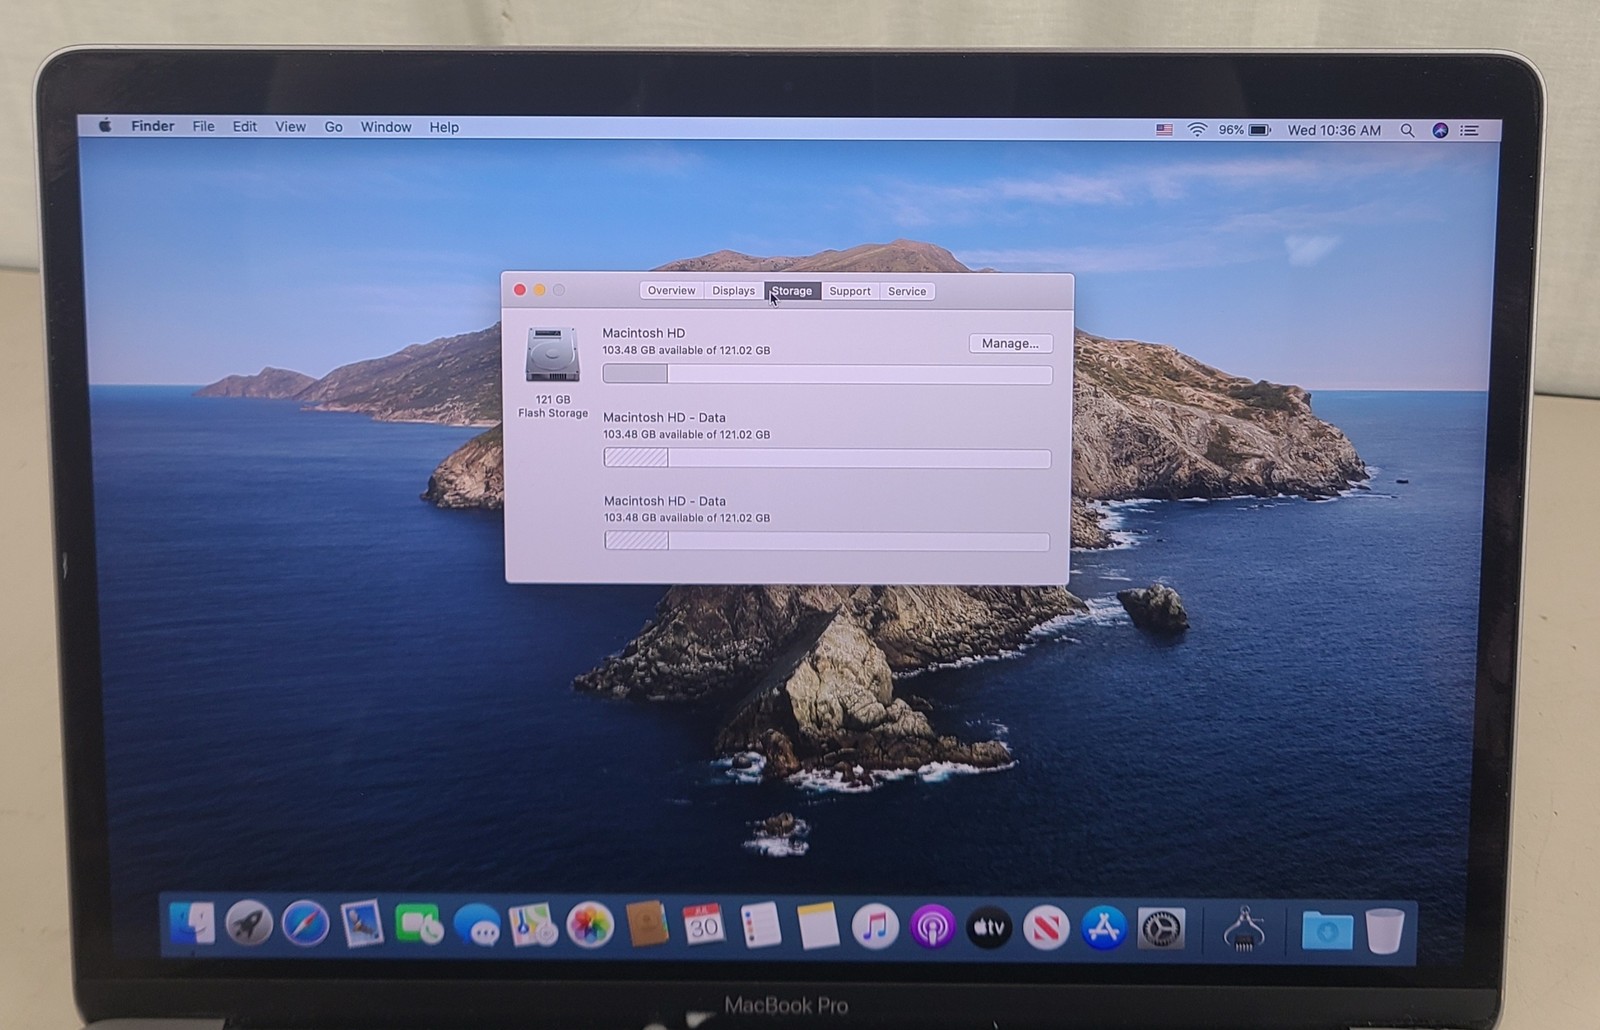The width and height of the screenshot is (1600, 1030).
Task: Open System Preferences gear in Dock
Action: click(x=1161, y=929)
